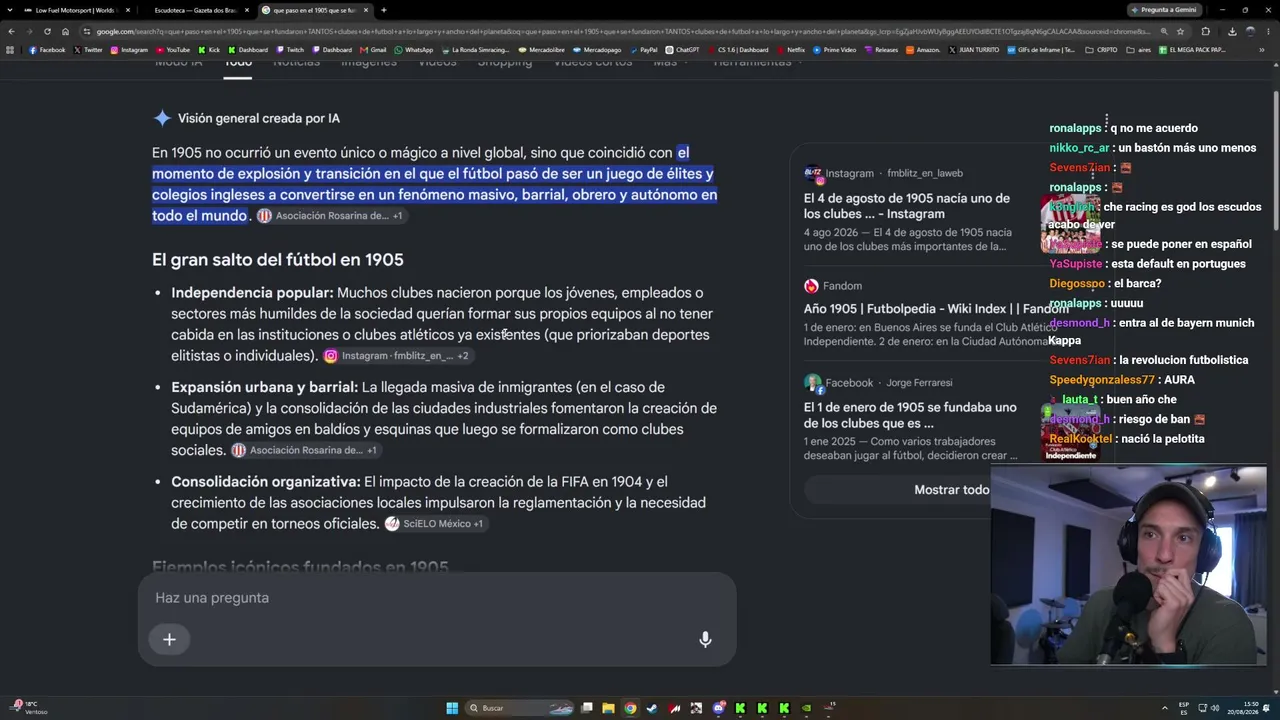
Task: Open Facebook result about 1 de enero 1905
Action: (x=910, y=415)
